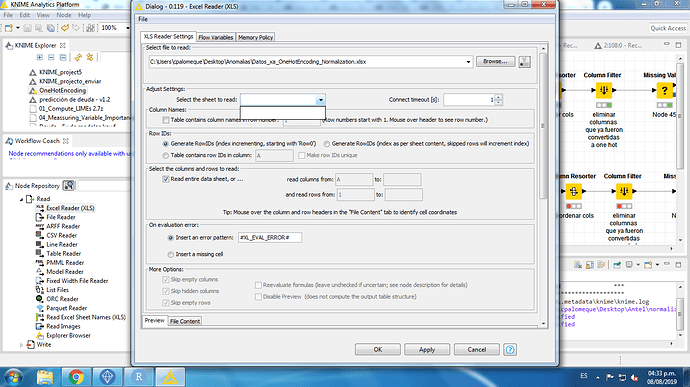Click the Column Resorter node labeled ordenar cols
This screenshot has height=387, width=690.
574,191
